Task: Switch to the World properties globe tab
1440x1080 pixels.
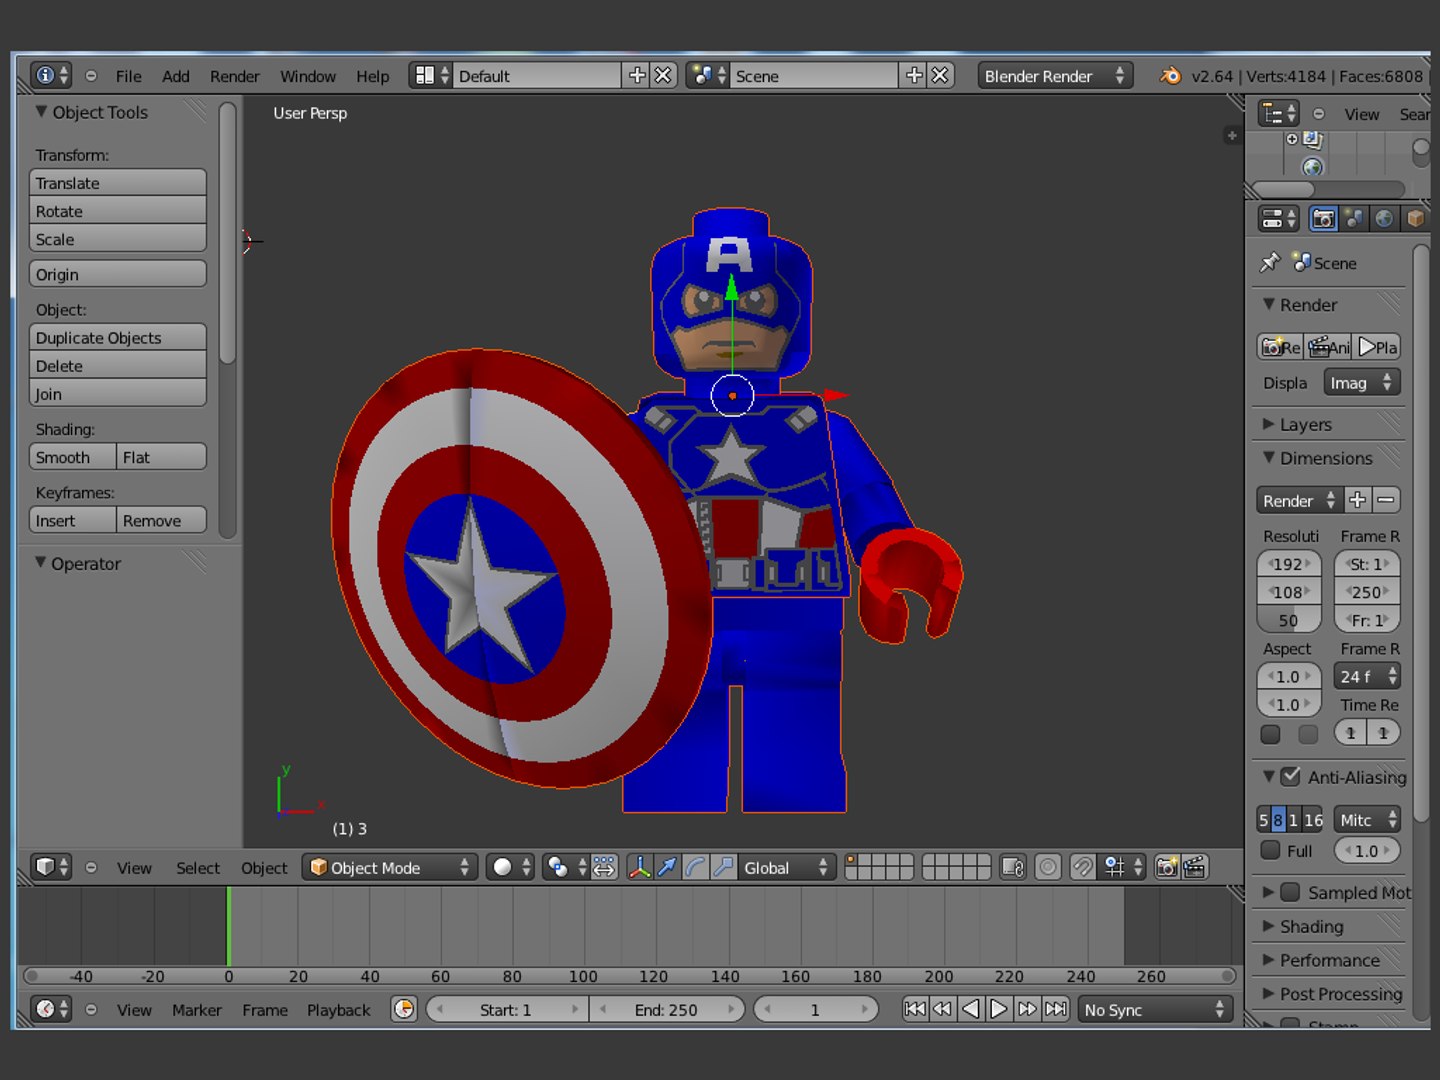Action: 1384,218
